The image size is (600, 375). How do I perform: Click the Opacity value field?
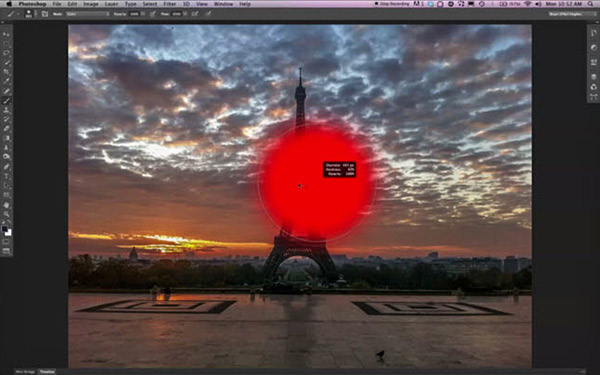click(x=134, y=14)
